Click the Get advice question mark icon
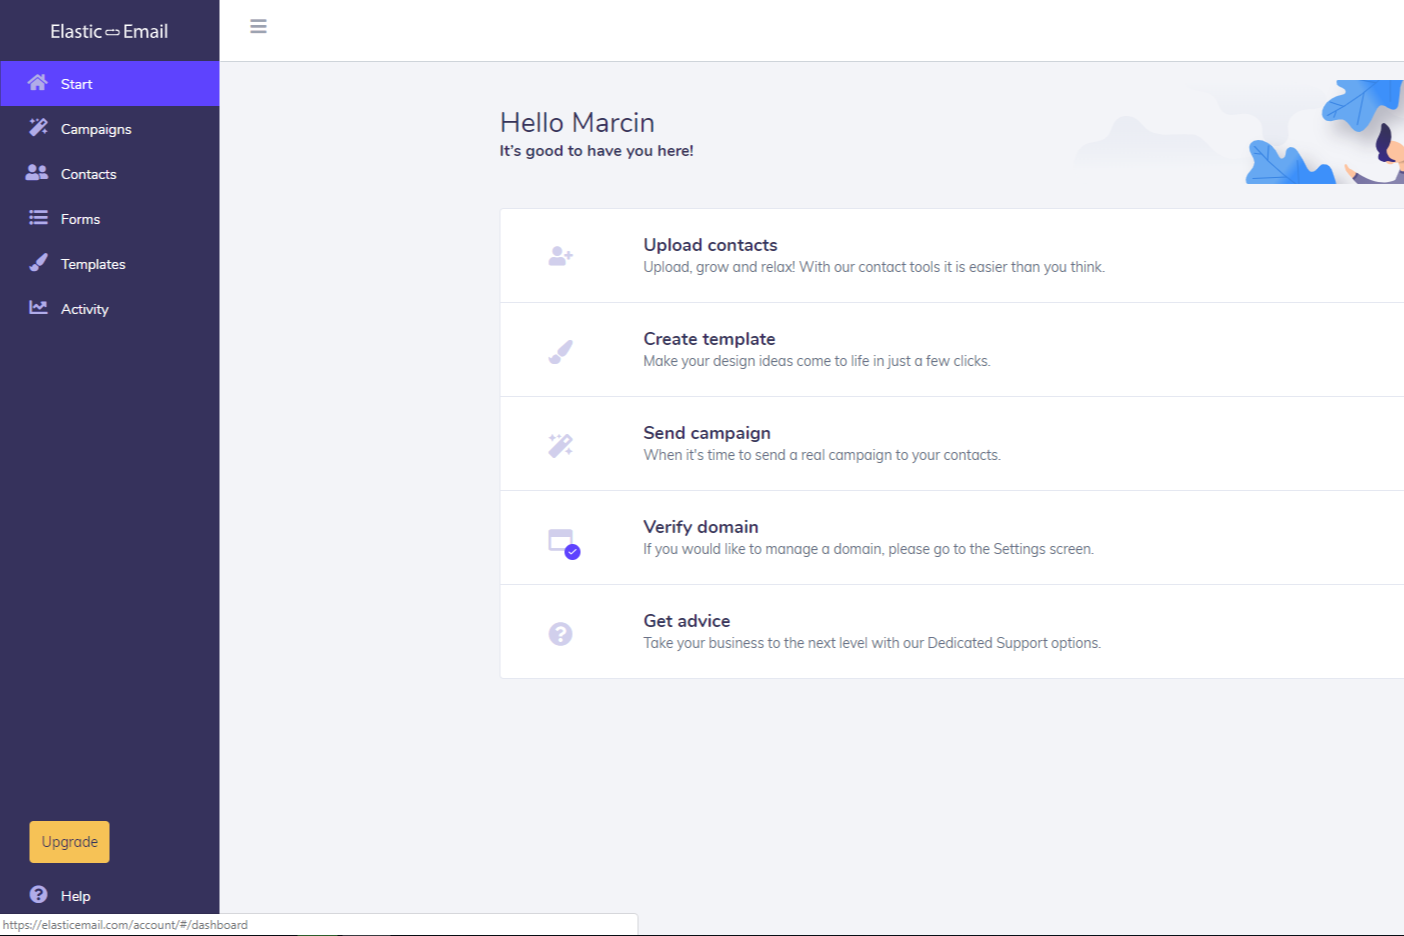This screenshot has height=936, width=1404. click(x=560, y=633)
